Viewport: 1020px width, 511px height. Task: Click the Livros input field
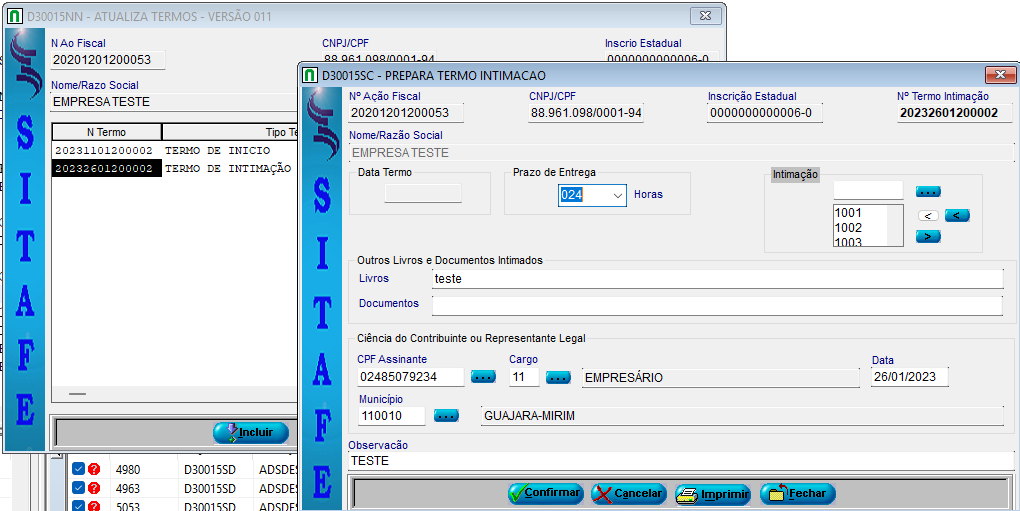coord(716,279)
